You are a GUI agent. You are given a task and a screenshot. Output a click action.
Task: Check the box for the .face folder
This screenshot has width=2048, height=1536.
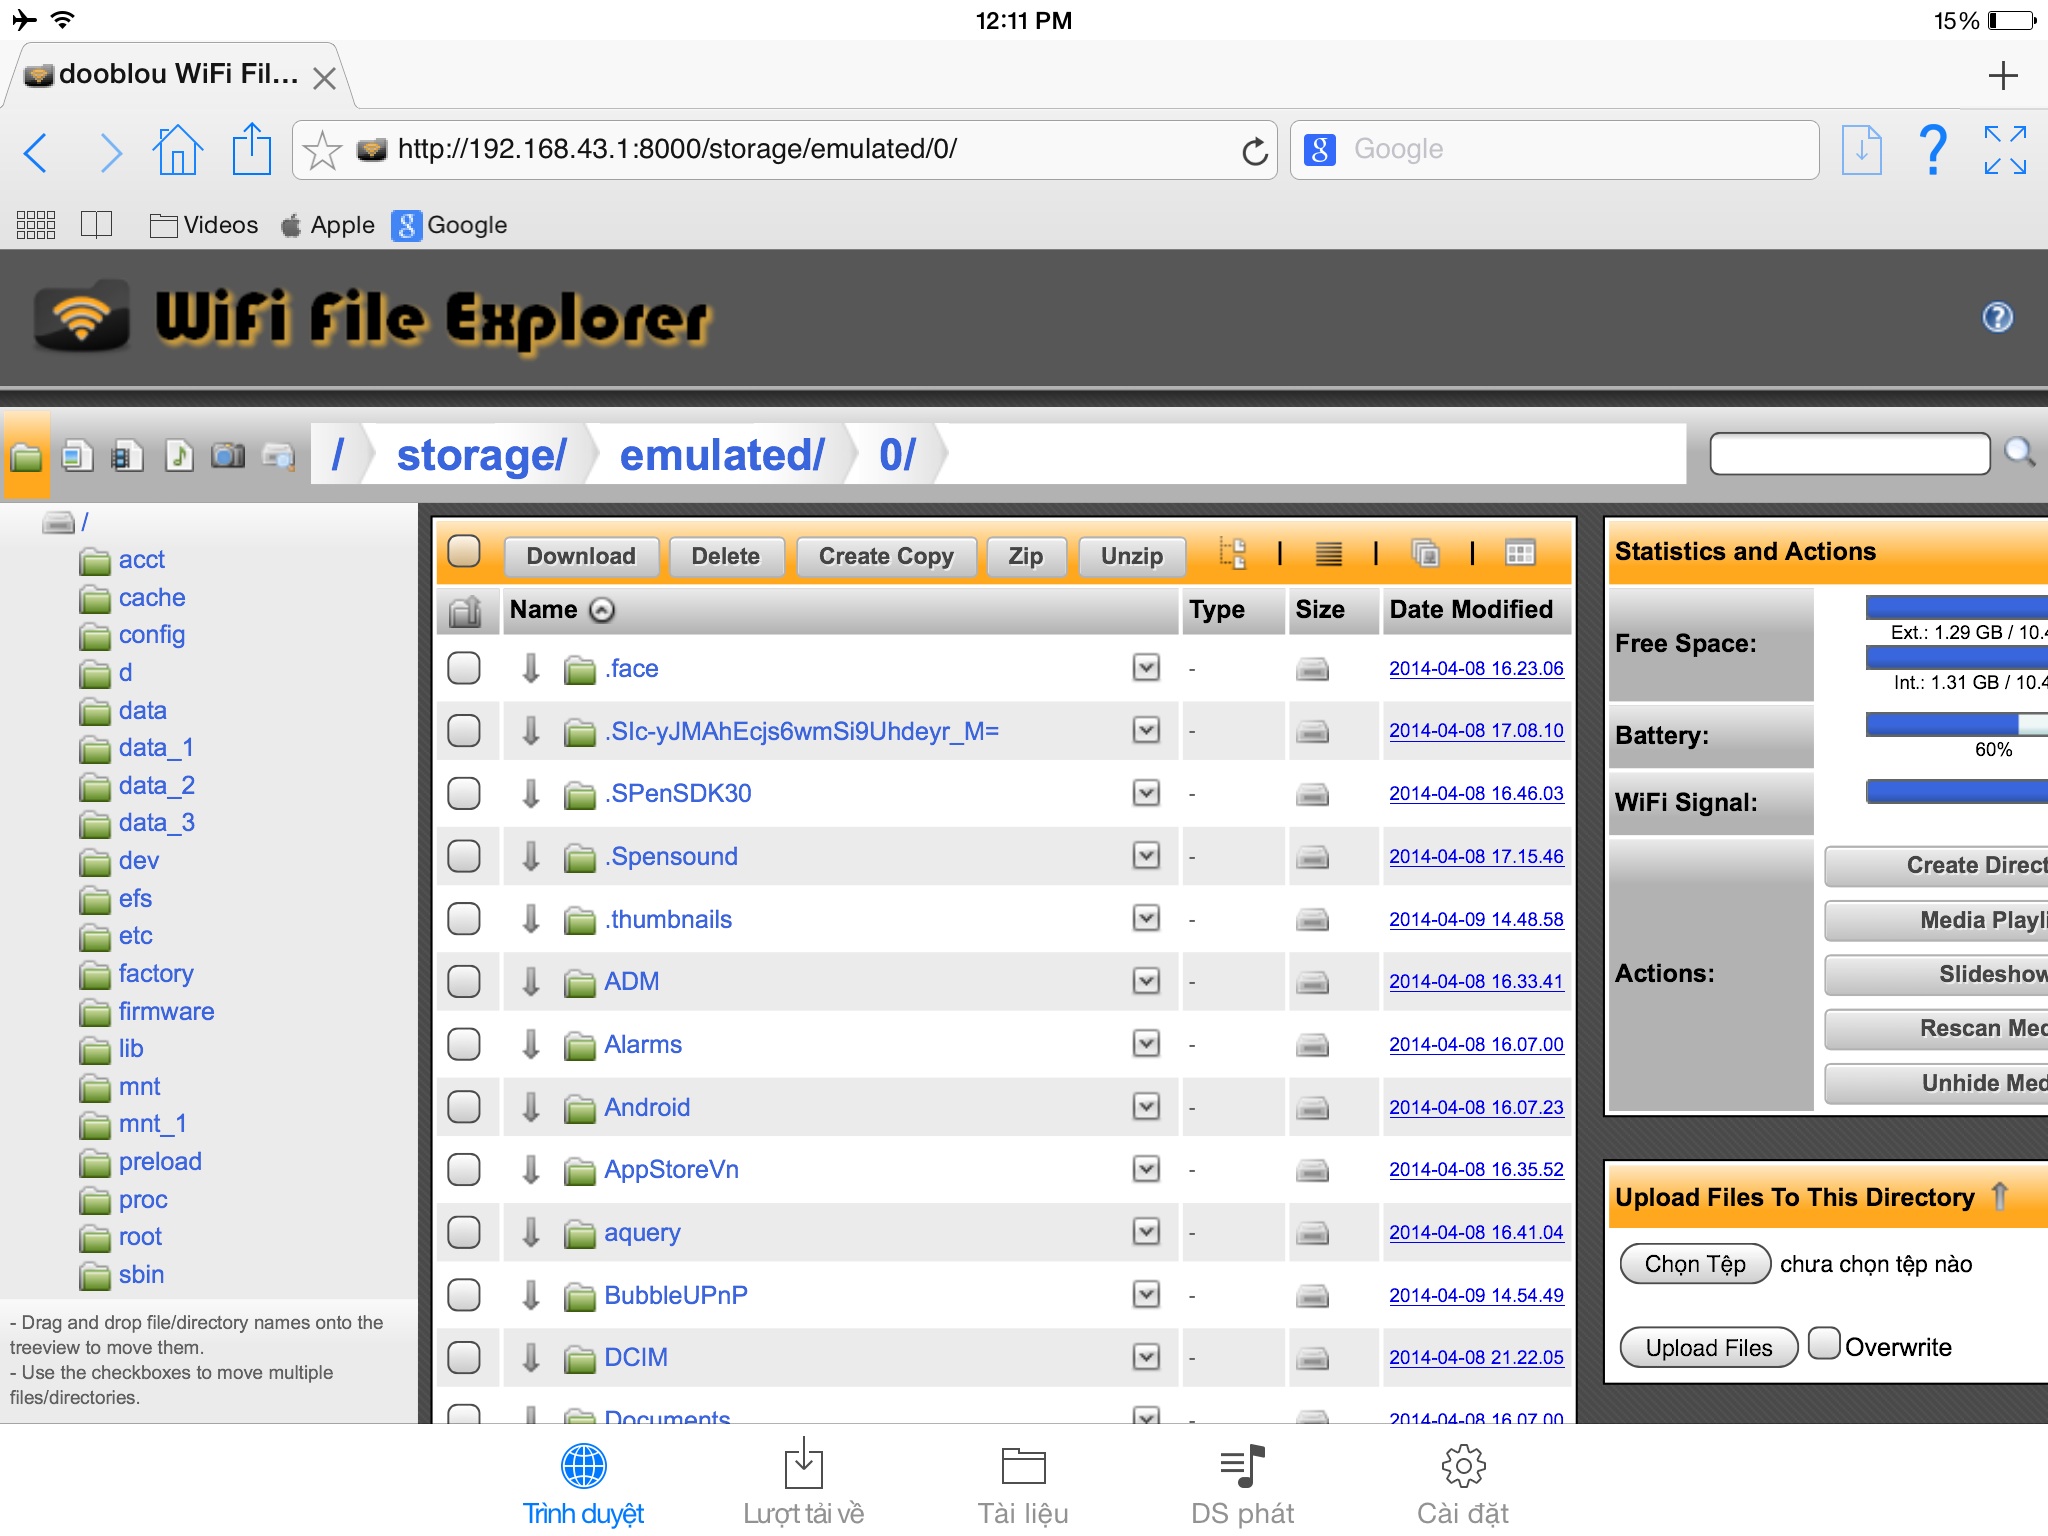[464, 668]
